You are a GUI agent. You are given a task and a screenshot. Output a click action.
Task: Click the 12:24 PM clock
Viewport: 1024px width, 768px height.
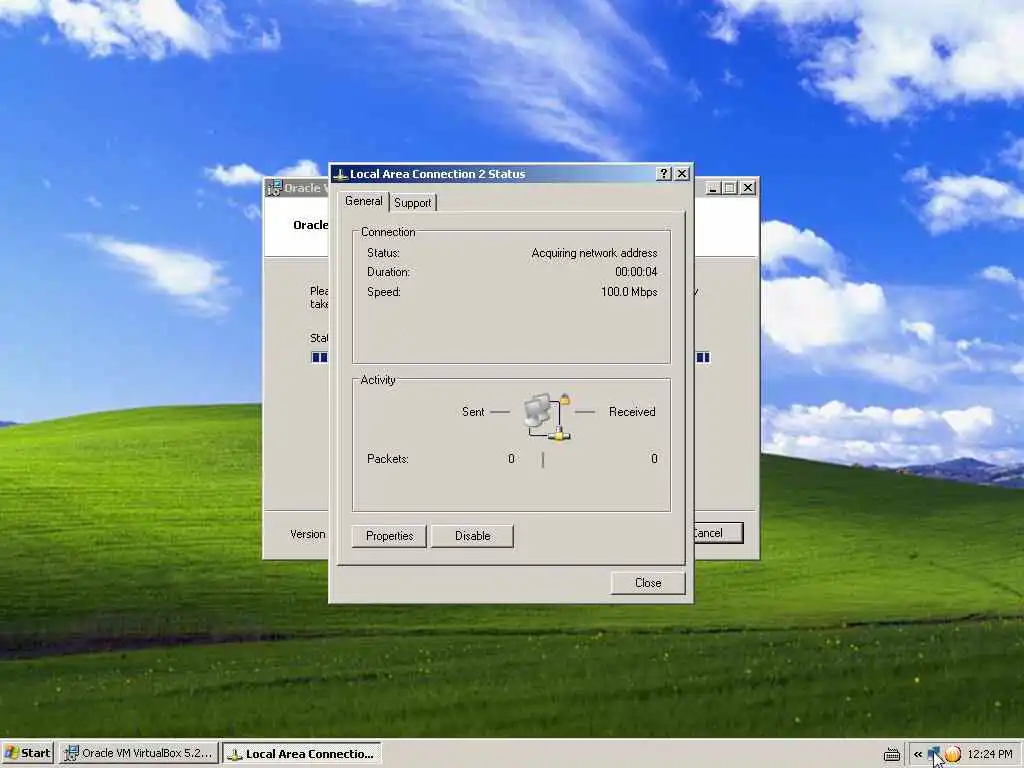coord(989,754)
